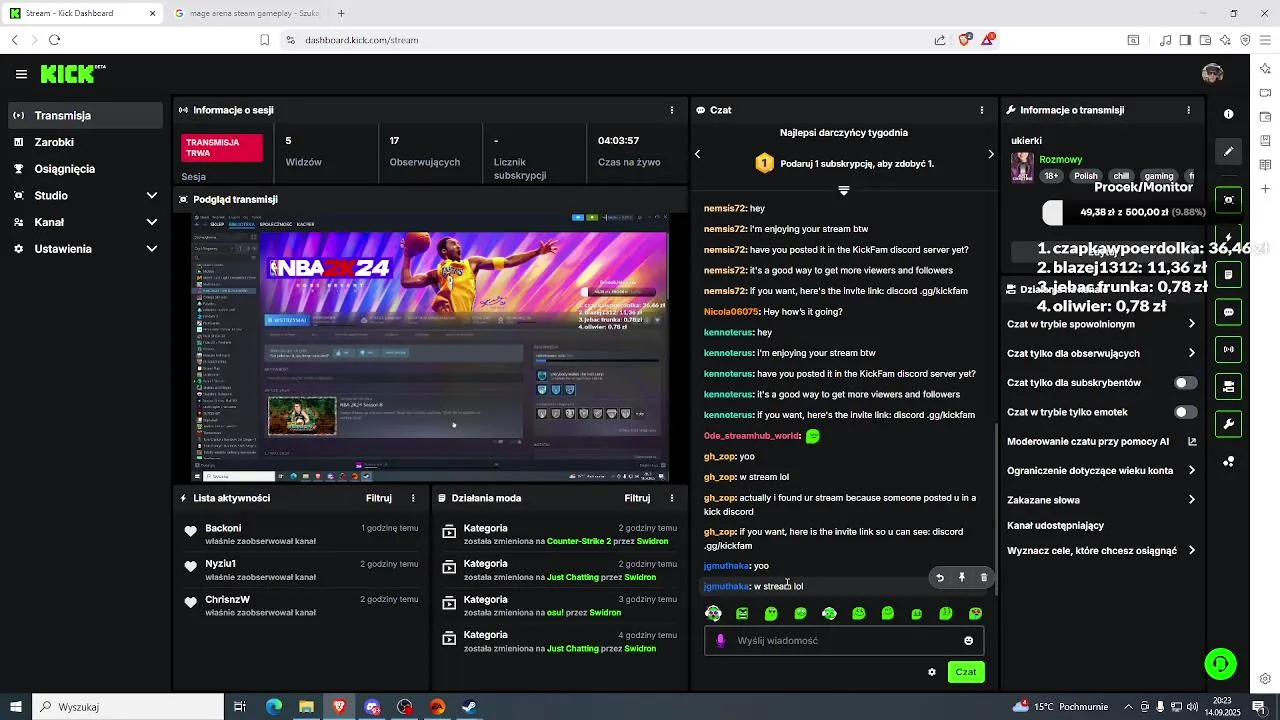Open Czat panel three-dot menu

(982, 110)
